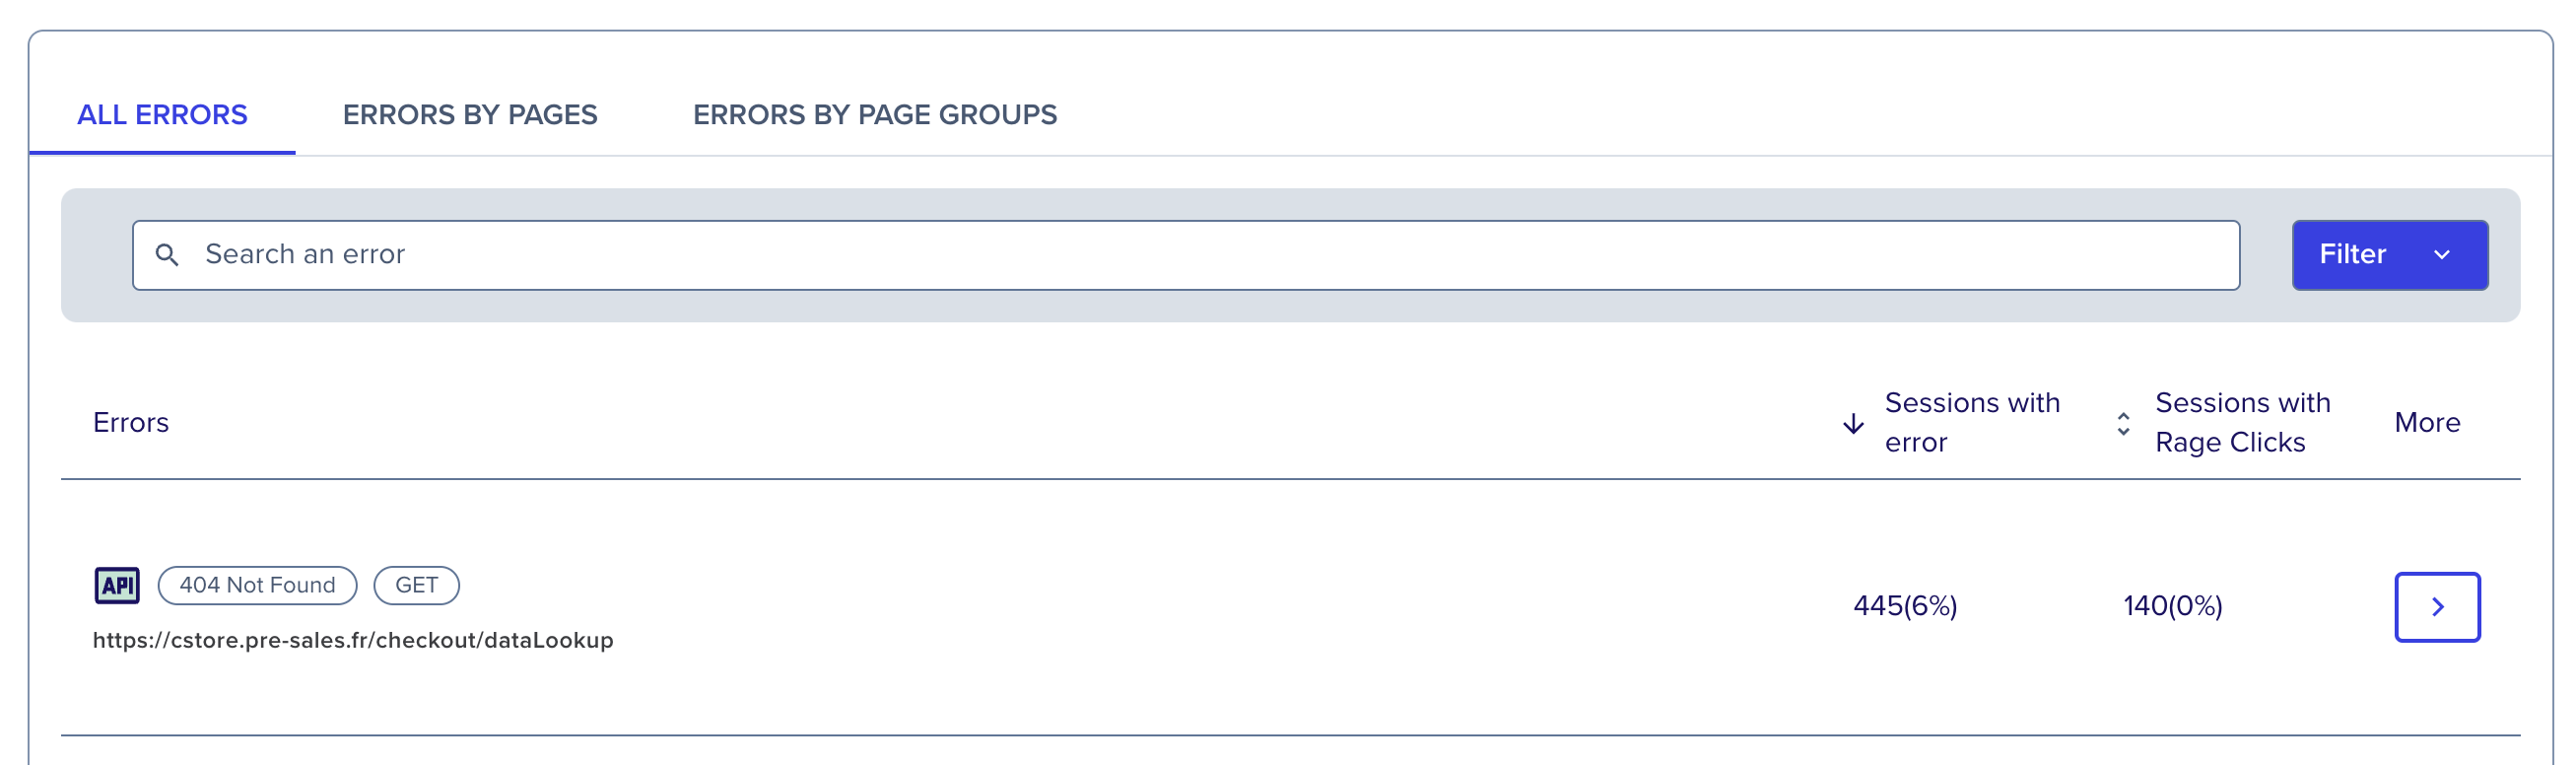
Task: Click the More column header
Action: 2427,423
